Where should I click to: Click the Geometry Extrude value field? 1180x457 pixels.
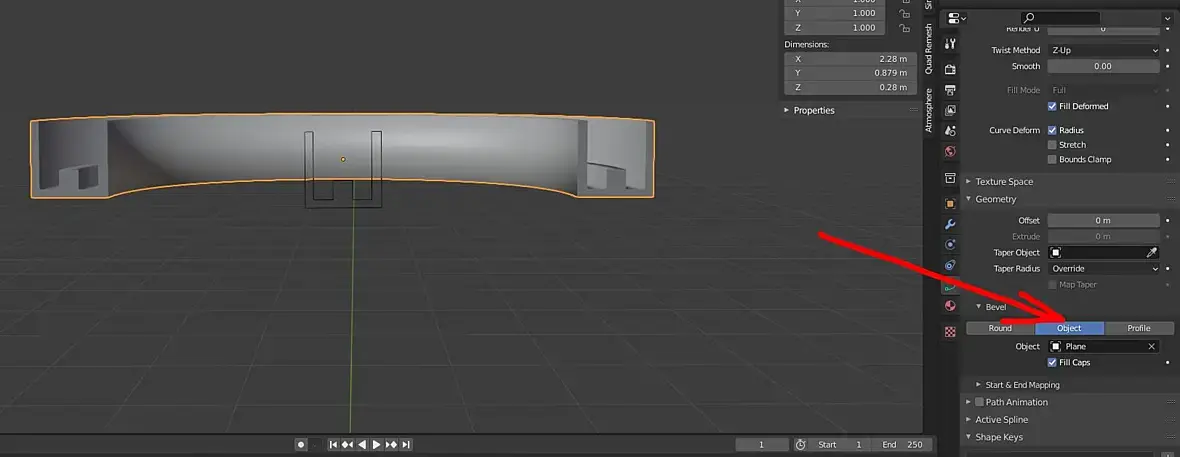(x=1103, y=236)
